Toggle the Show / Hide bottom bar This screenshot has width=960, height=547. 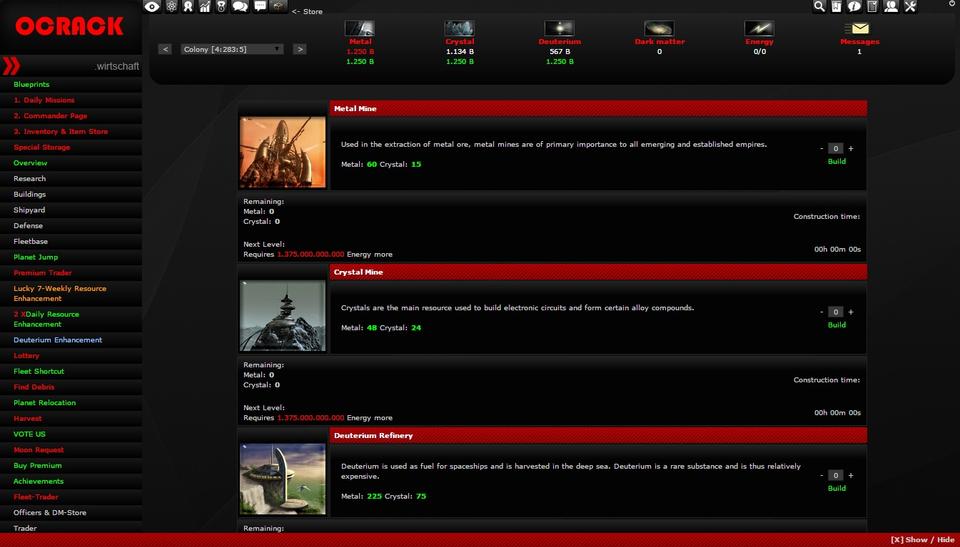tap(922, 540)
